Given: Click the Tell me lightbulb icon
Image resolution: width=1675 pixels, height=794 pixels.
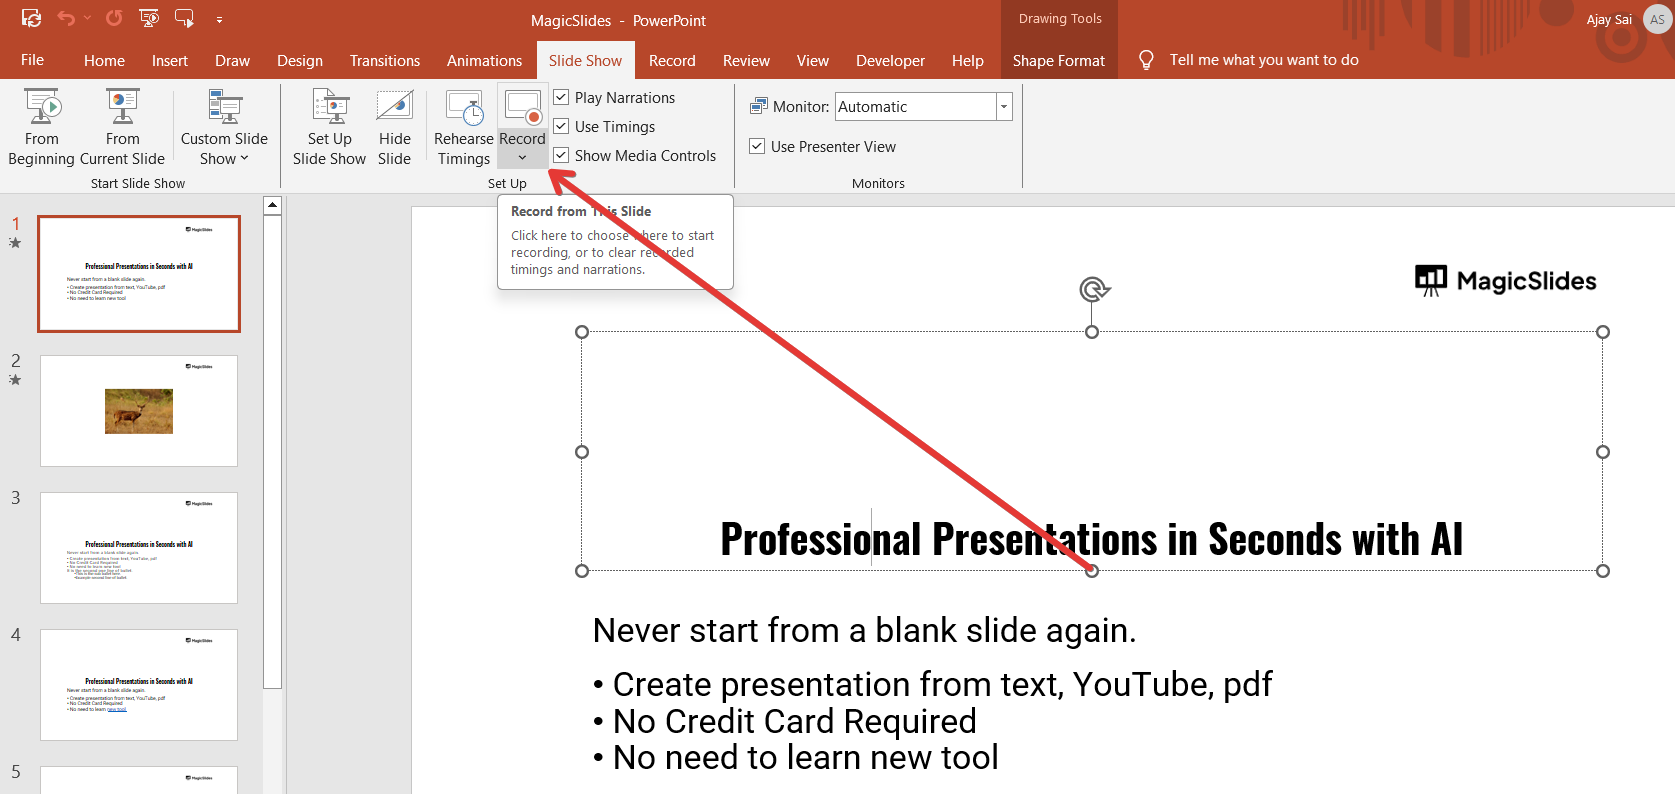Looking at the screenshot, I should pos(1146,60).
